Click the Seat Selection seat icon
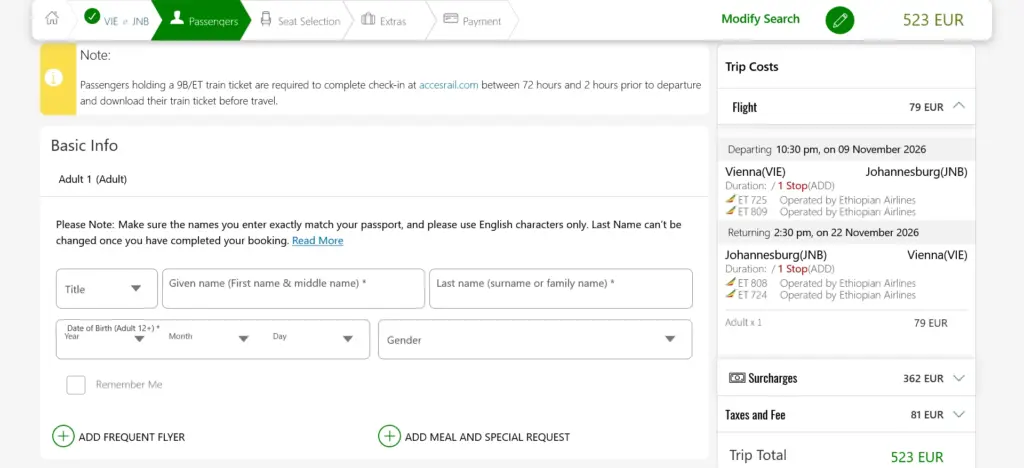The width and height of the screenshot is (1024, 468). (x=266, y=20)
